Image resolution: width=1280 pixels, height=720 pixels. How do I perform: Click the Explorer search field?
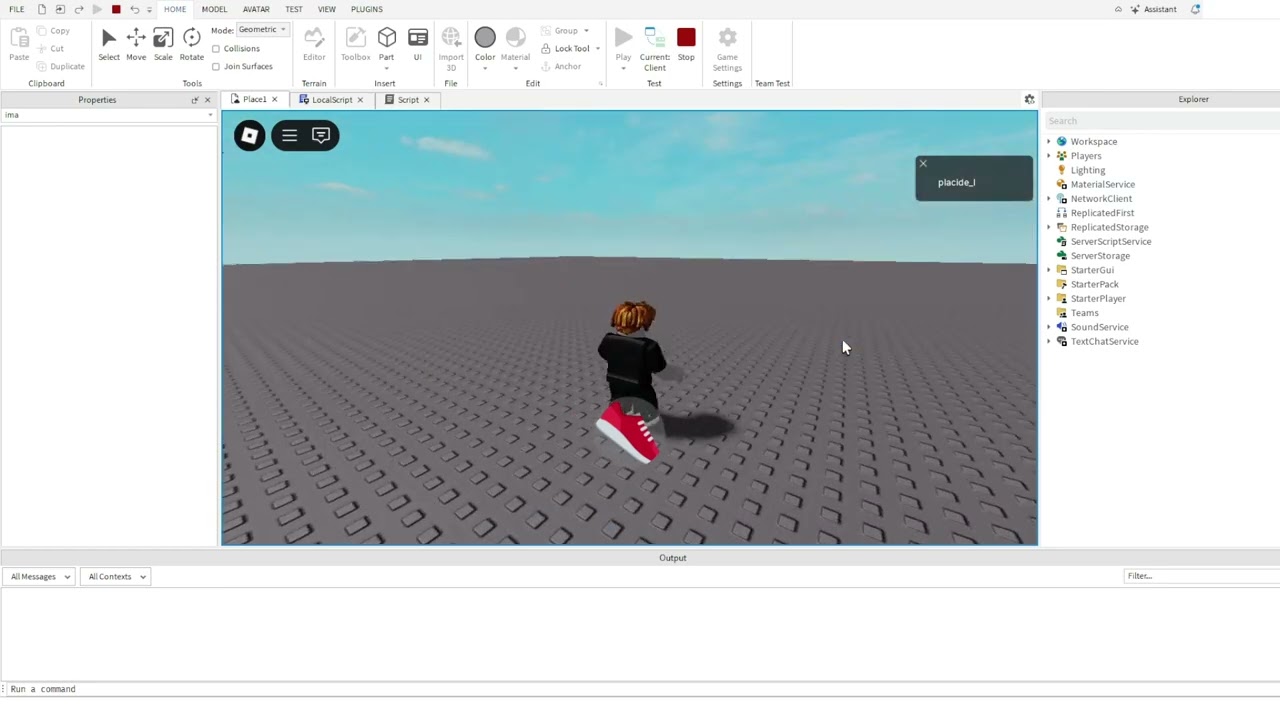point(1160,121)
